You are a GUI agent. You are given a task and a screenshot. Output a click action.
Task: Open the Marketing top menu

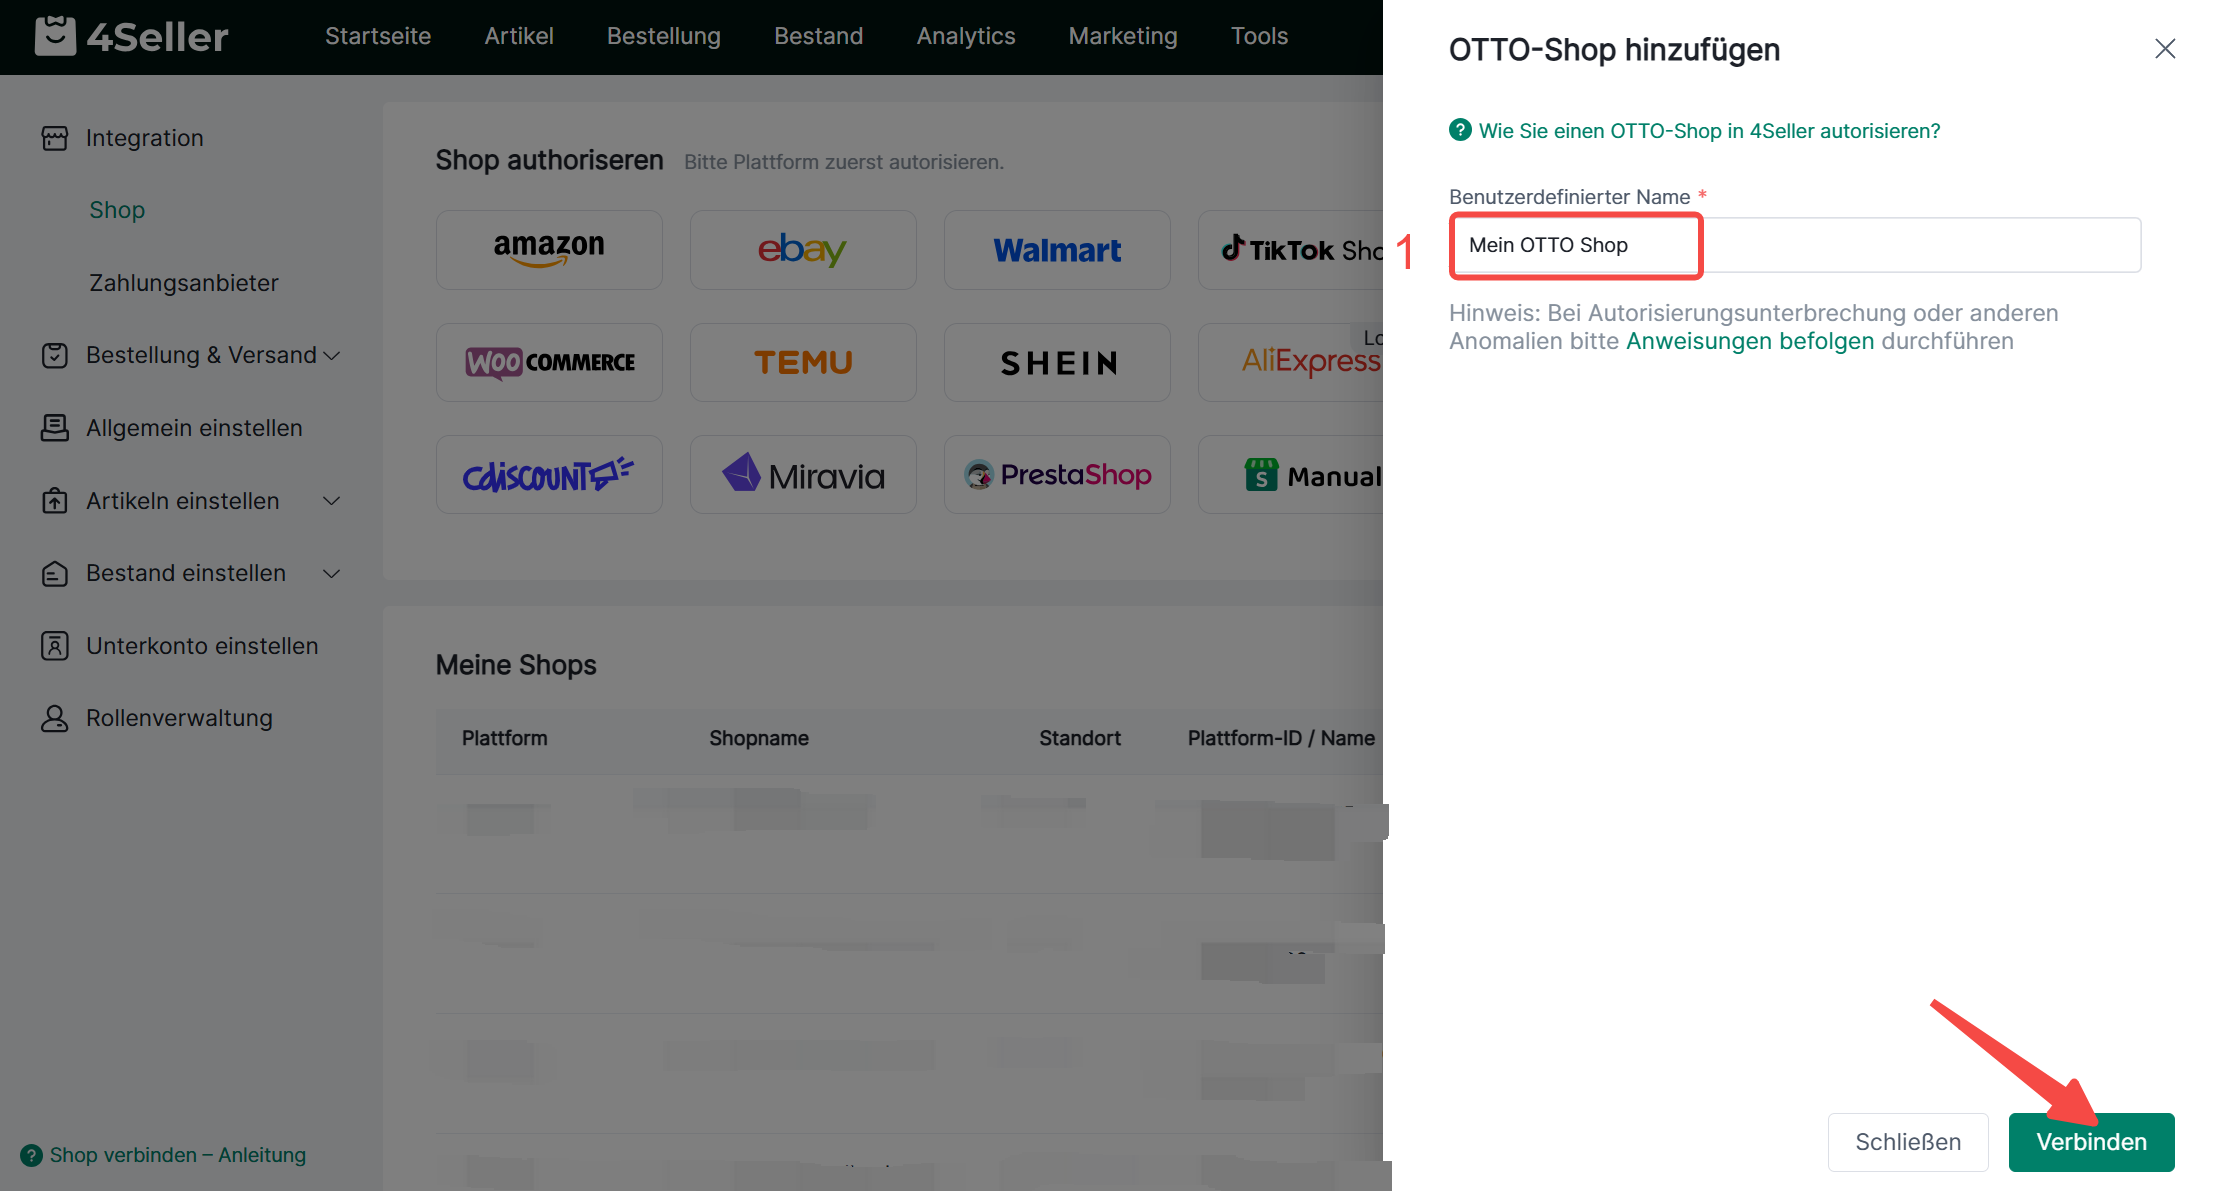tap(1122, 36)
